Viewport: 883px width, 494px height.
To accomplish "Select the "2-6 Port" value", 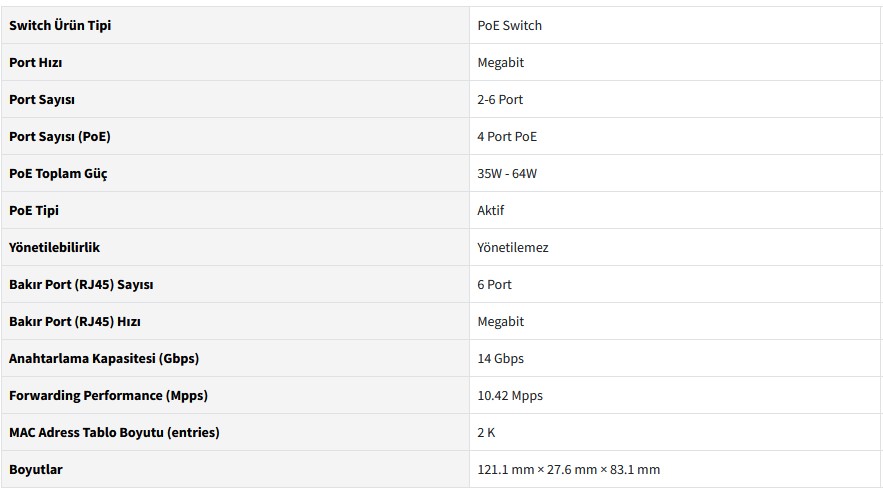I will point(500,99).
